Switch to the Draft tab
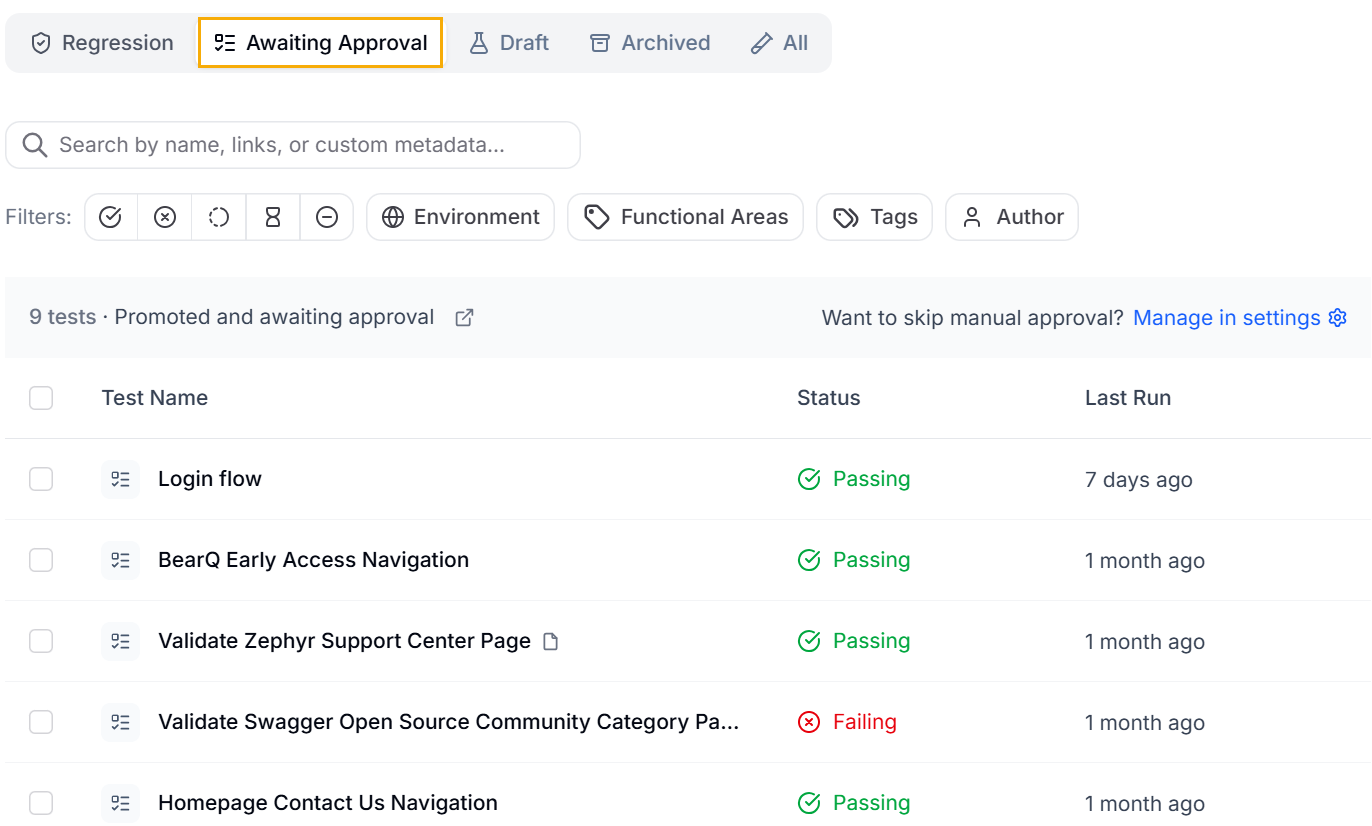The width and height of the screenshot is (1372, 826). 510,43
